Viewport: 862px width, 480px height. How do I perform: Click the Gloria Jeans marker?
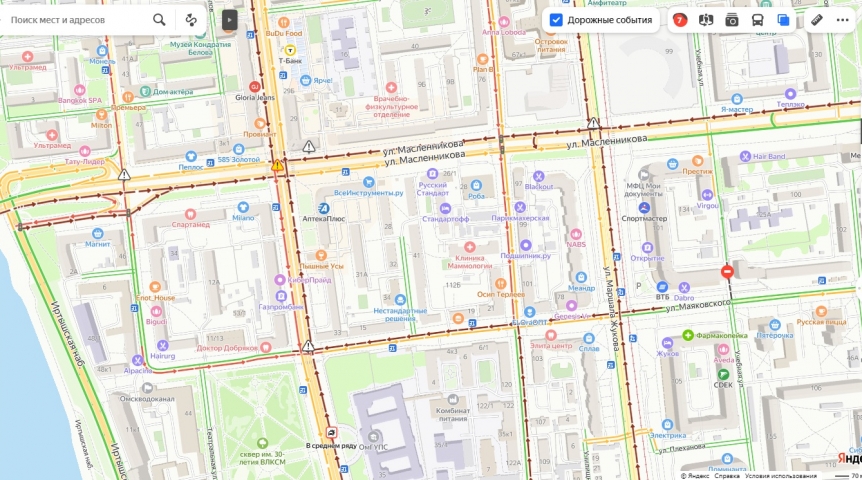point(255,86)
